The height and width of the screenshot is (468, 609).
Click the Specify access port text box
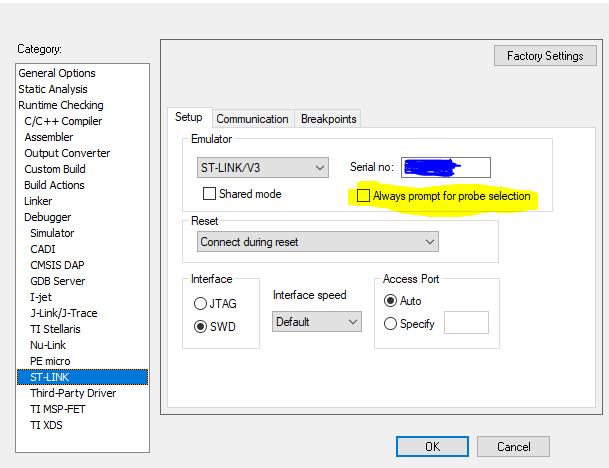tap(466, 323)
